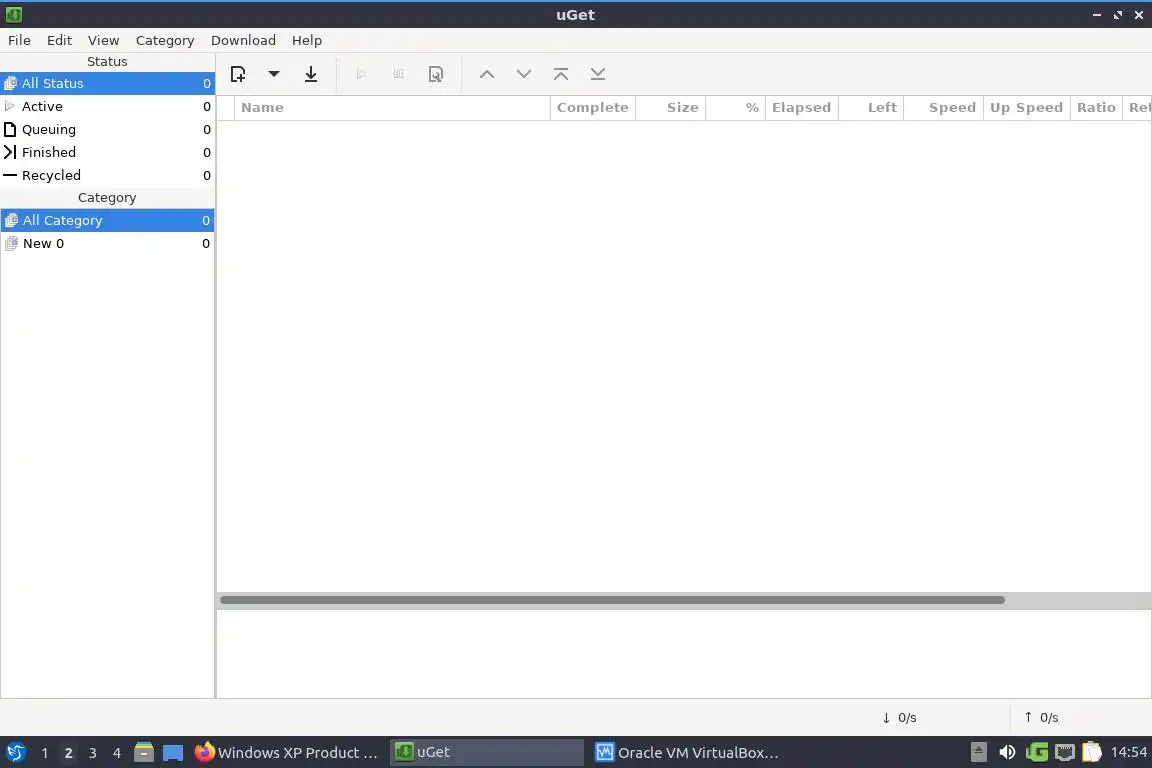
Task: Open the File menu
Action: [19, 40]
